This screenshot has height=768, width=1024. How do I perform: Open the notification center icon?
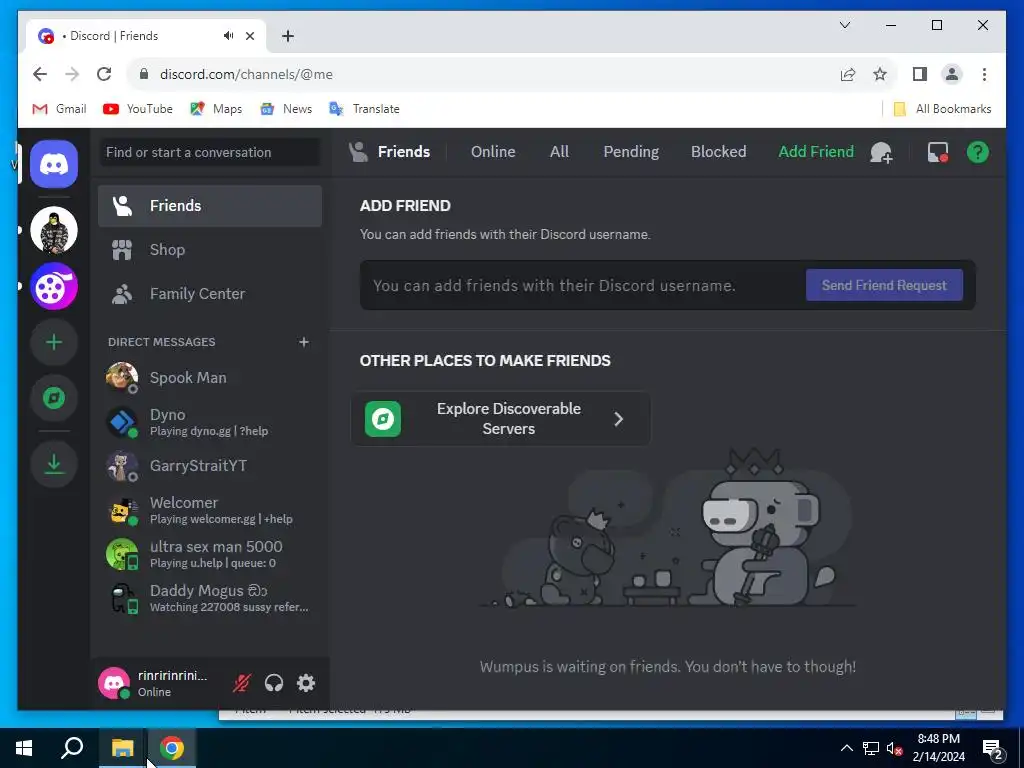pos(993,750)
